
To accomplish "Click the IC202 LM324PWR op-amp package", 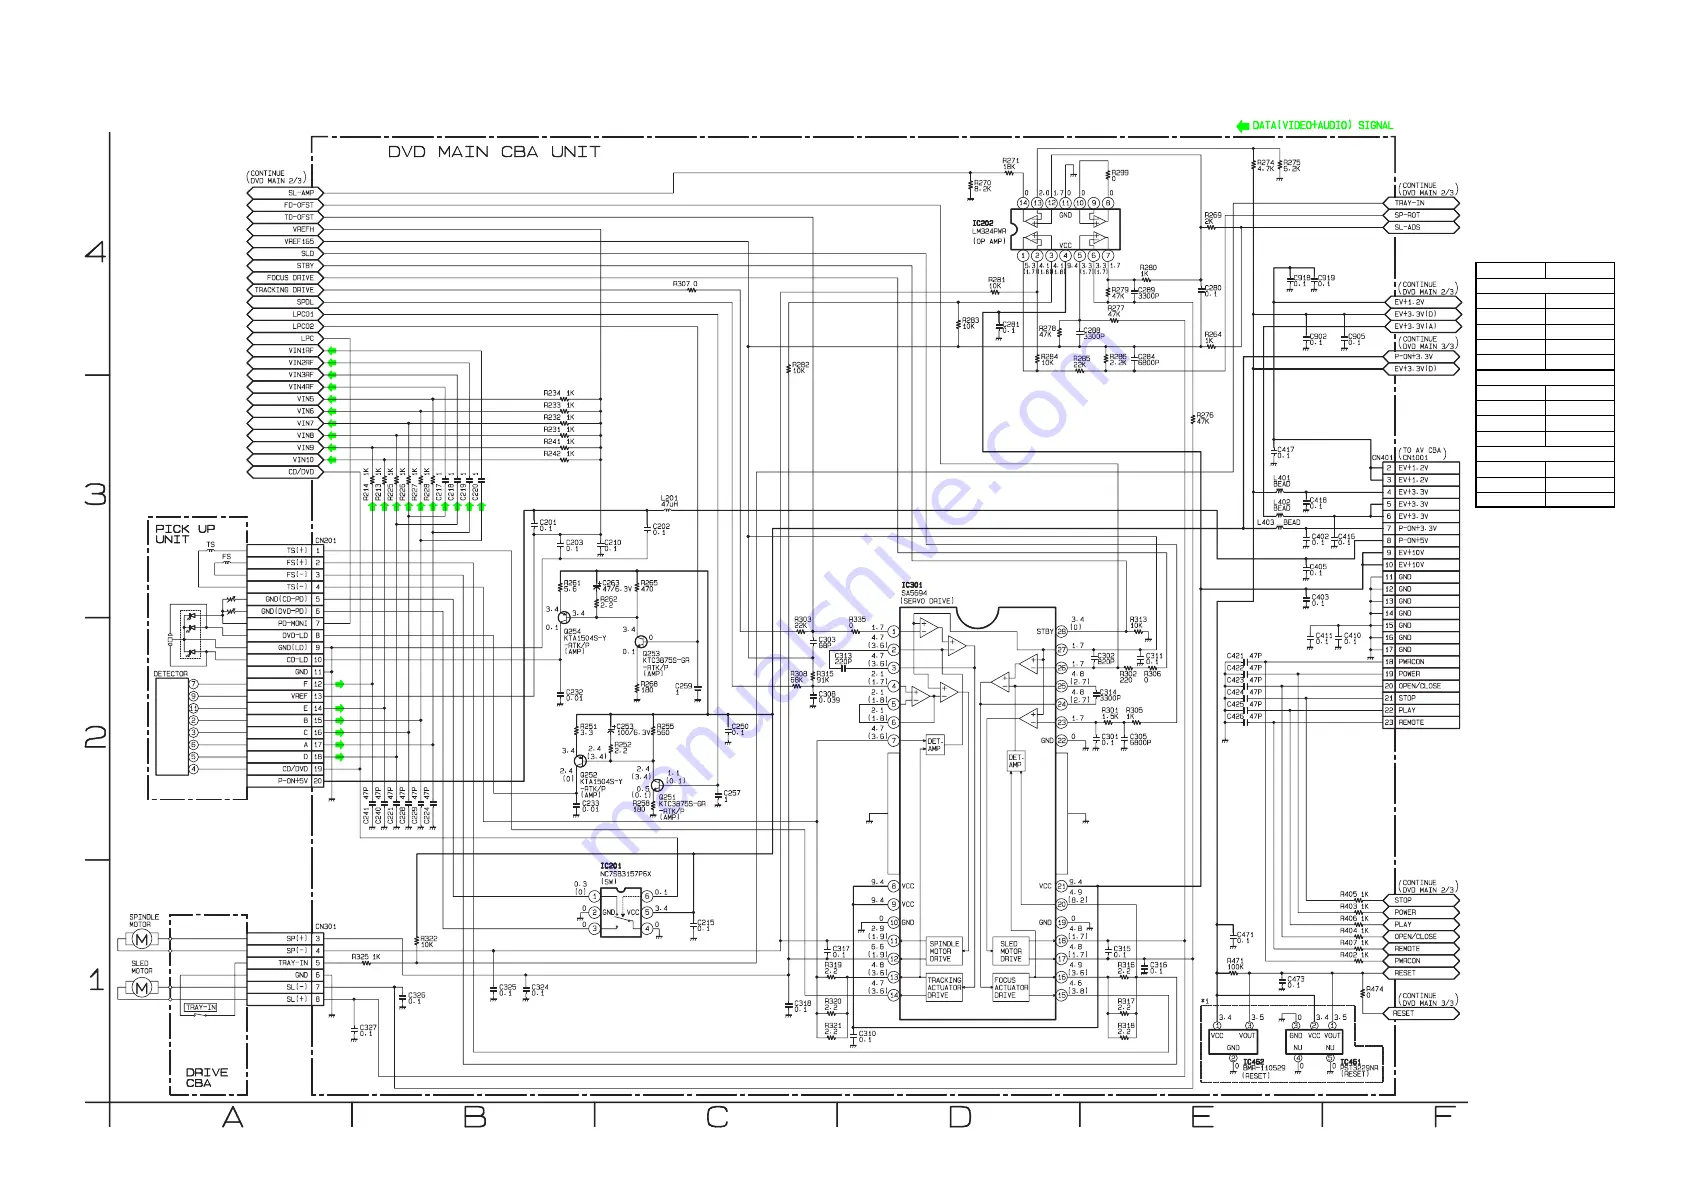I will click(x=1065, y=229).
